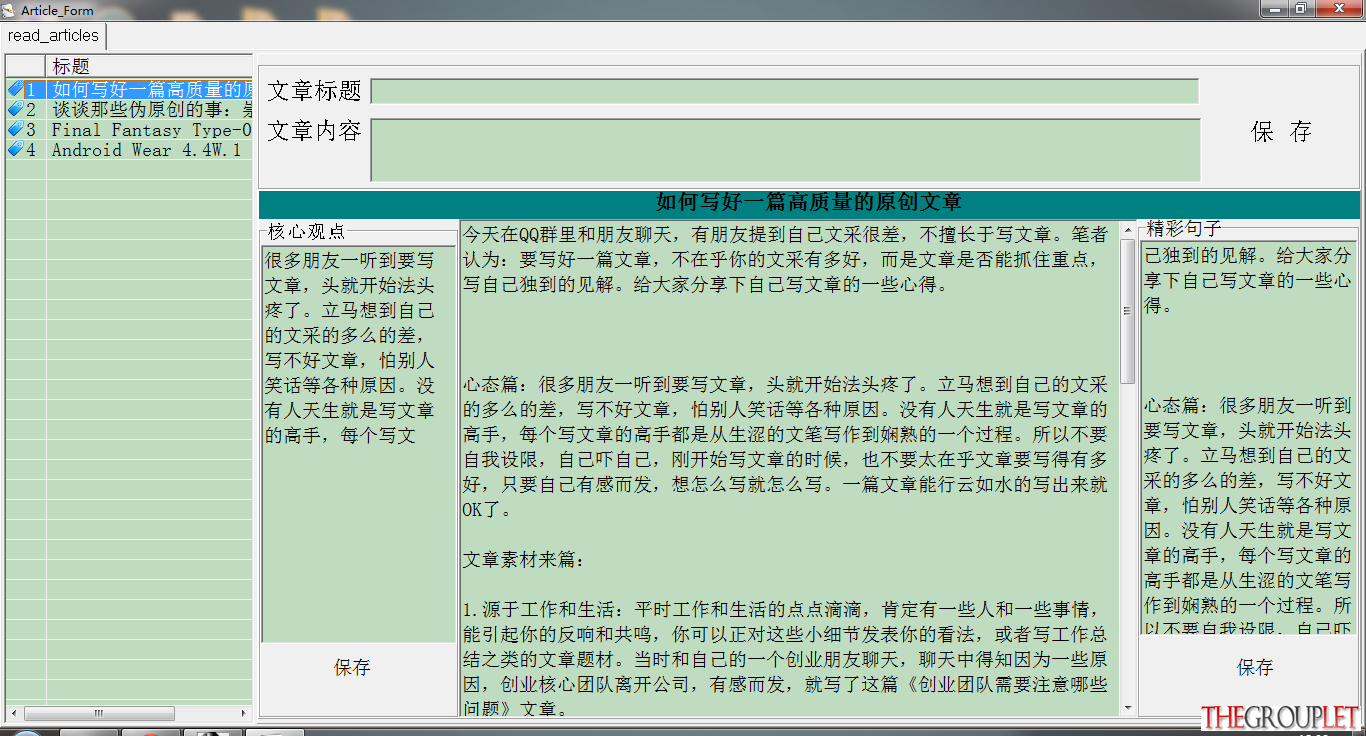Click the article body paragraph starting 1.源于工作和生活
1366x736 pixels.
coord(785,660)
